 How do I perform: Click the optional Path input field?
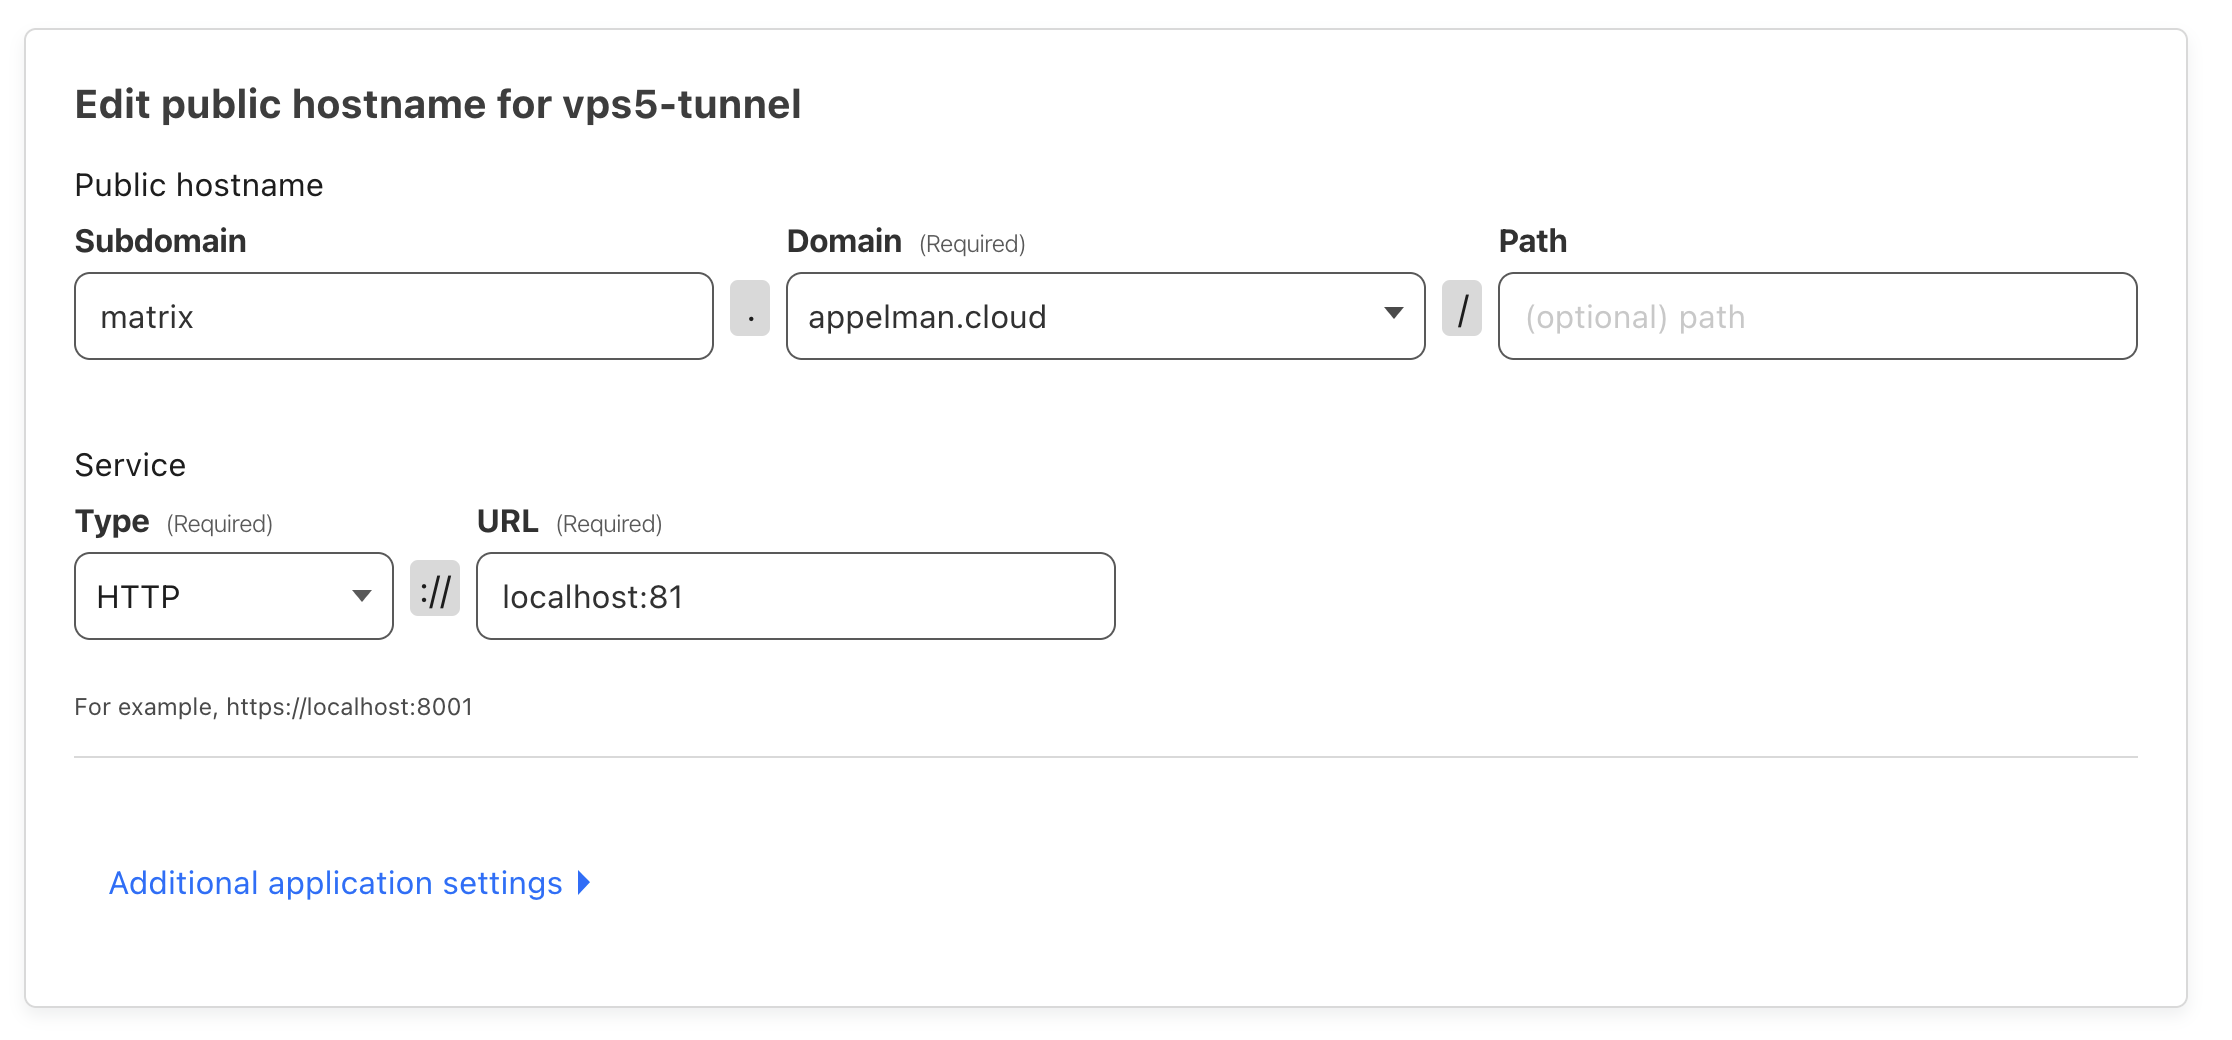[x=1816, y=316]
